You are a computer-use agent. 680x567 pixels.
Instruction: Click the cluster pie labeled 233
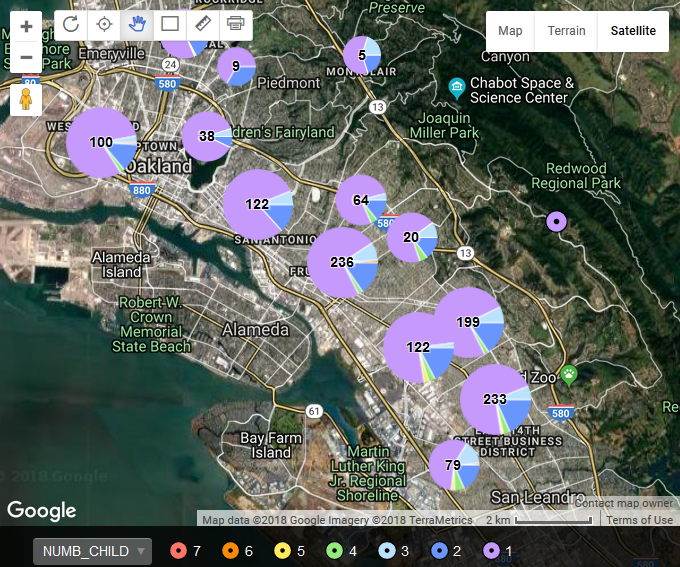[x=495, y=399]
